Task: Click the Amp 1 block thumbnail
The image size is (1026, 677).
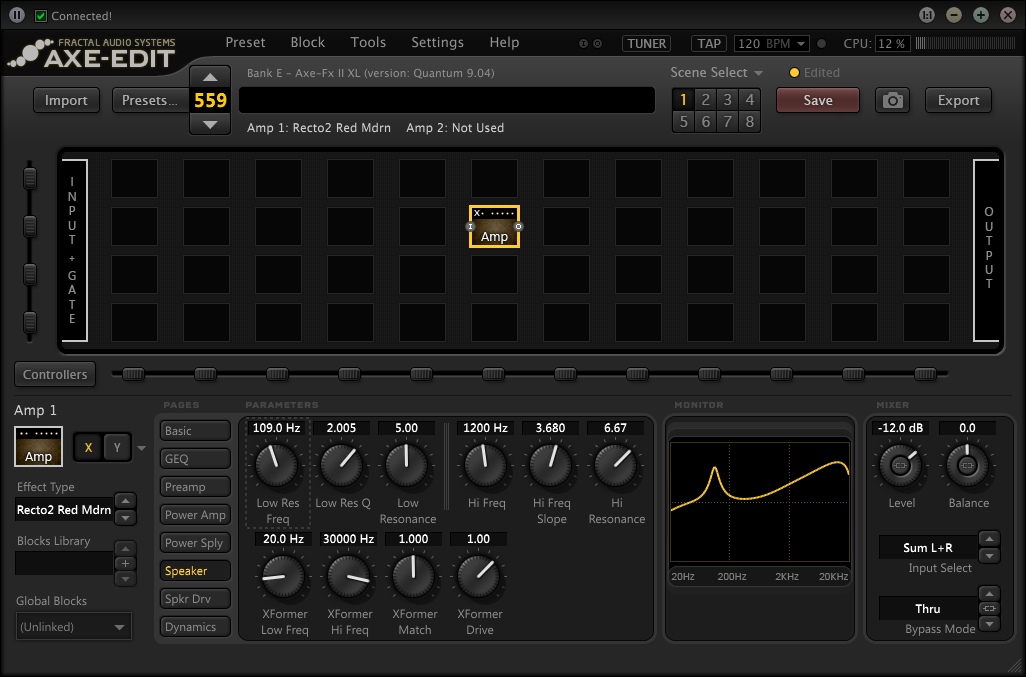Action: click(x=38, y=447)
